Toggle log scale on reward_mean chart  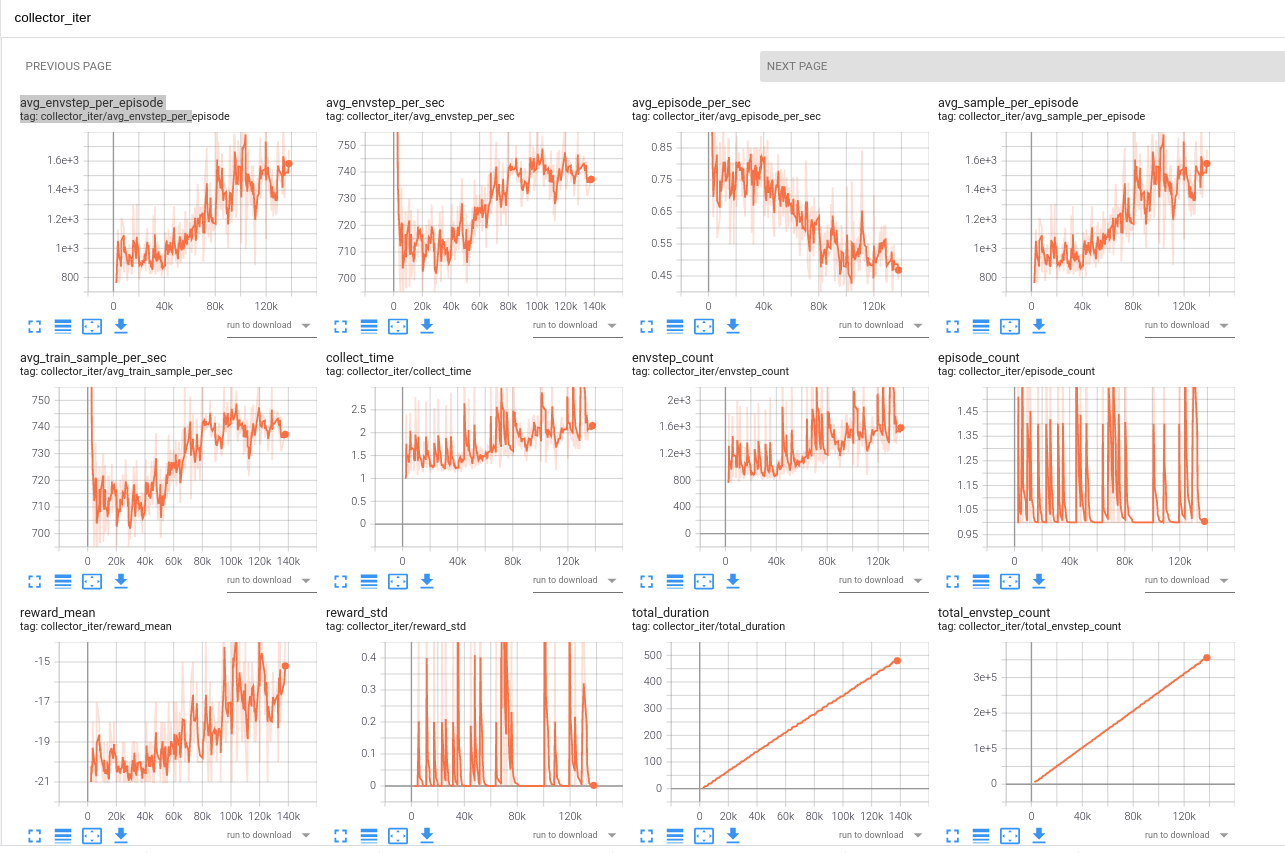(x=63, y=836)
